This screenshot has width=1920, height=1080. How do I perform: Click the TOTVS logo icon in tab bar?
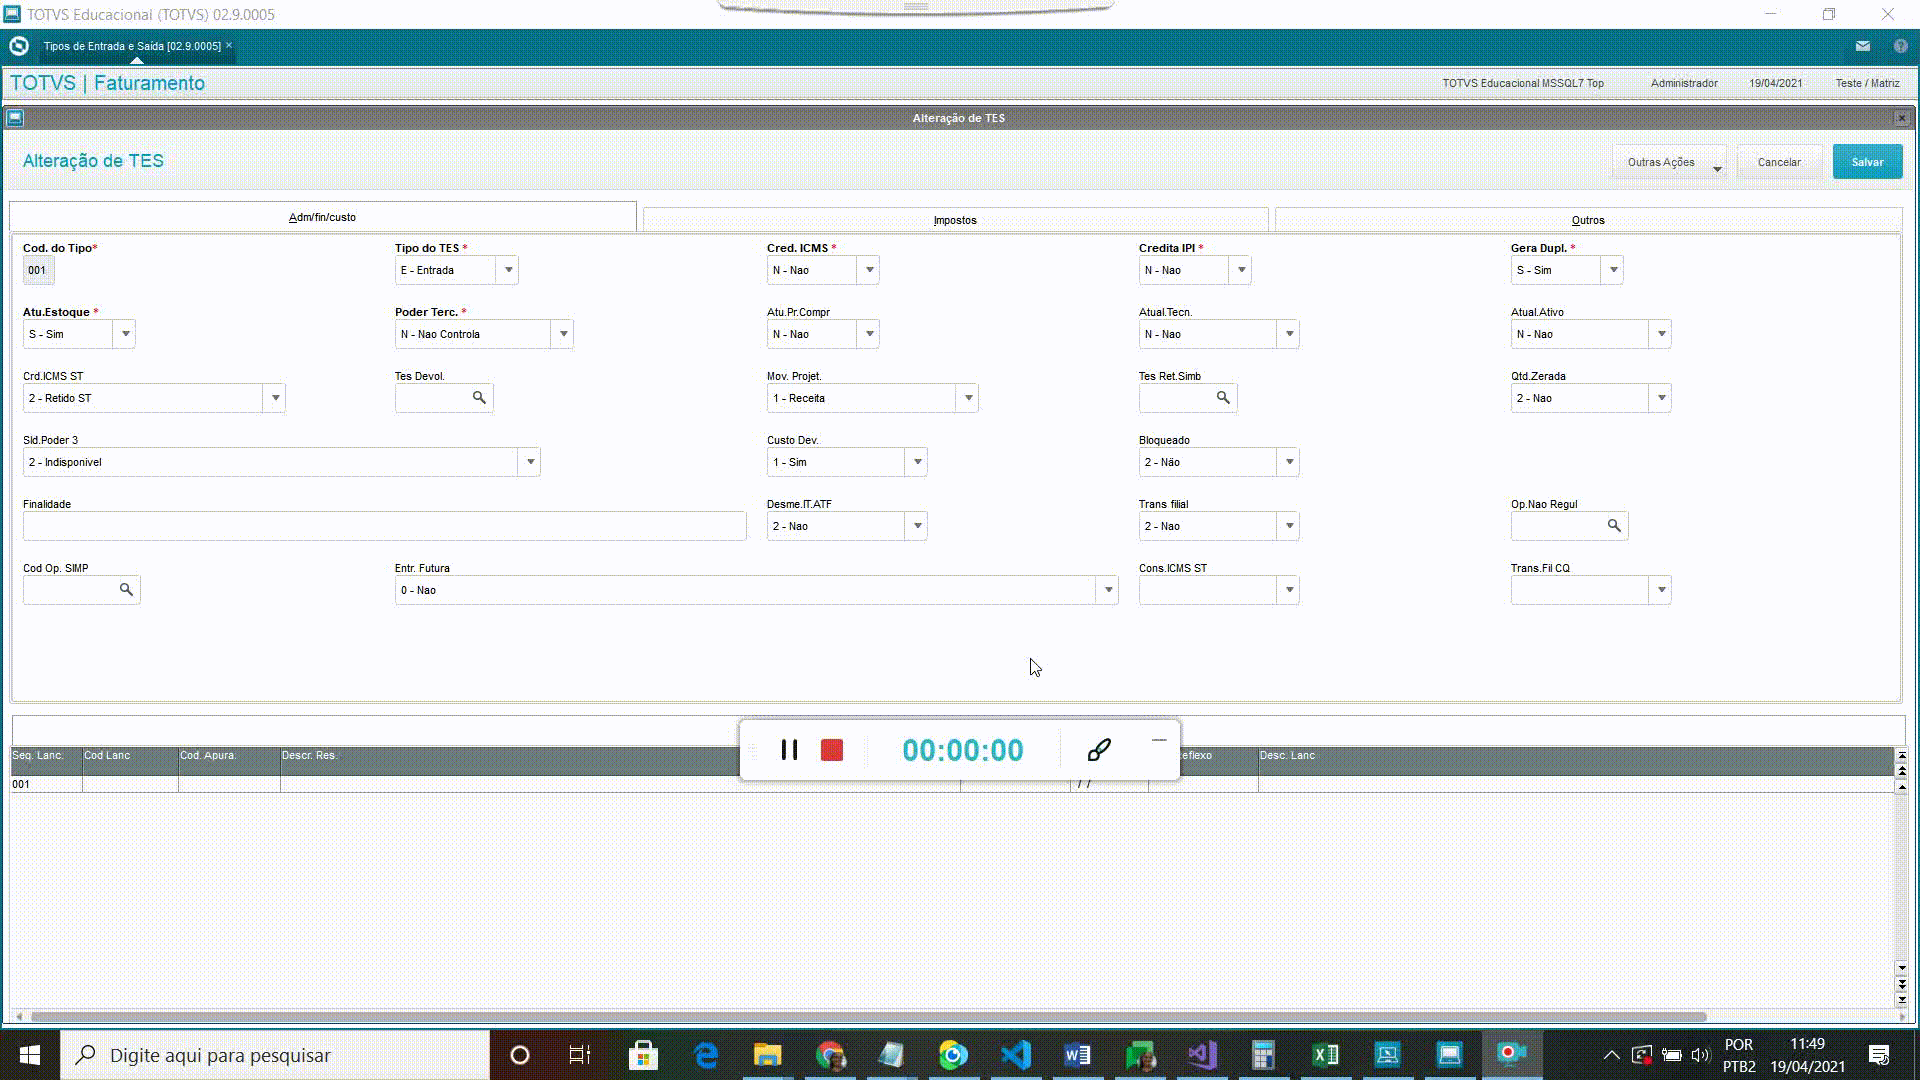(x=18, y=46)
